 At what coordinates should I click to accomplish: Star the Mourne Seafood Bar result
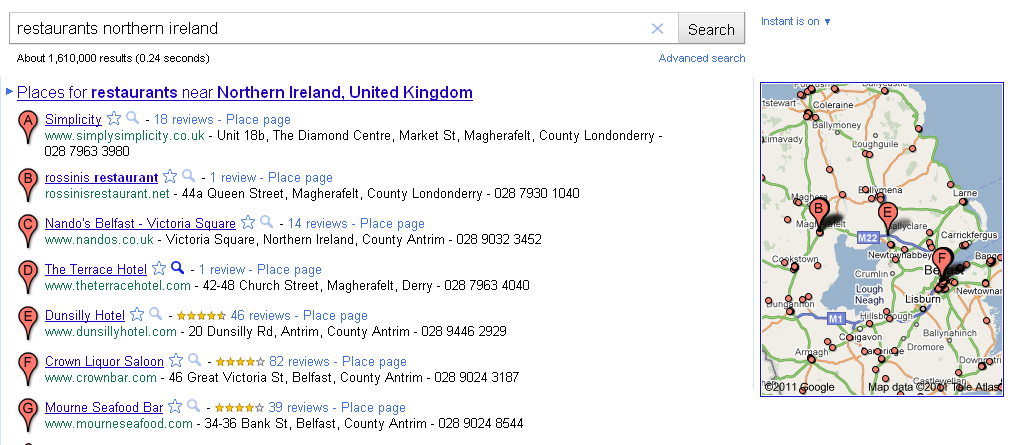[175, 407]
